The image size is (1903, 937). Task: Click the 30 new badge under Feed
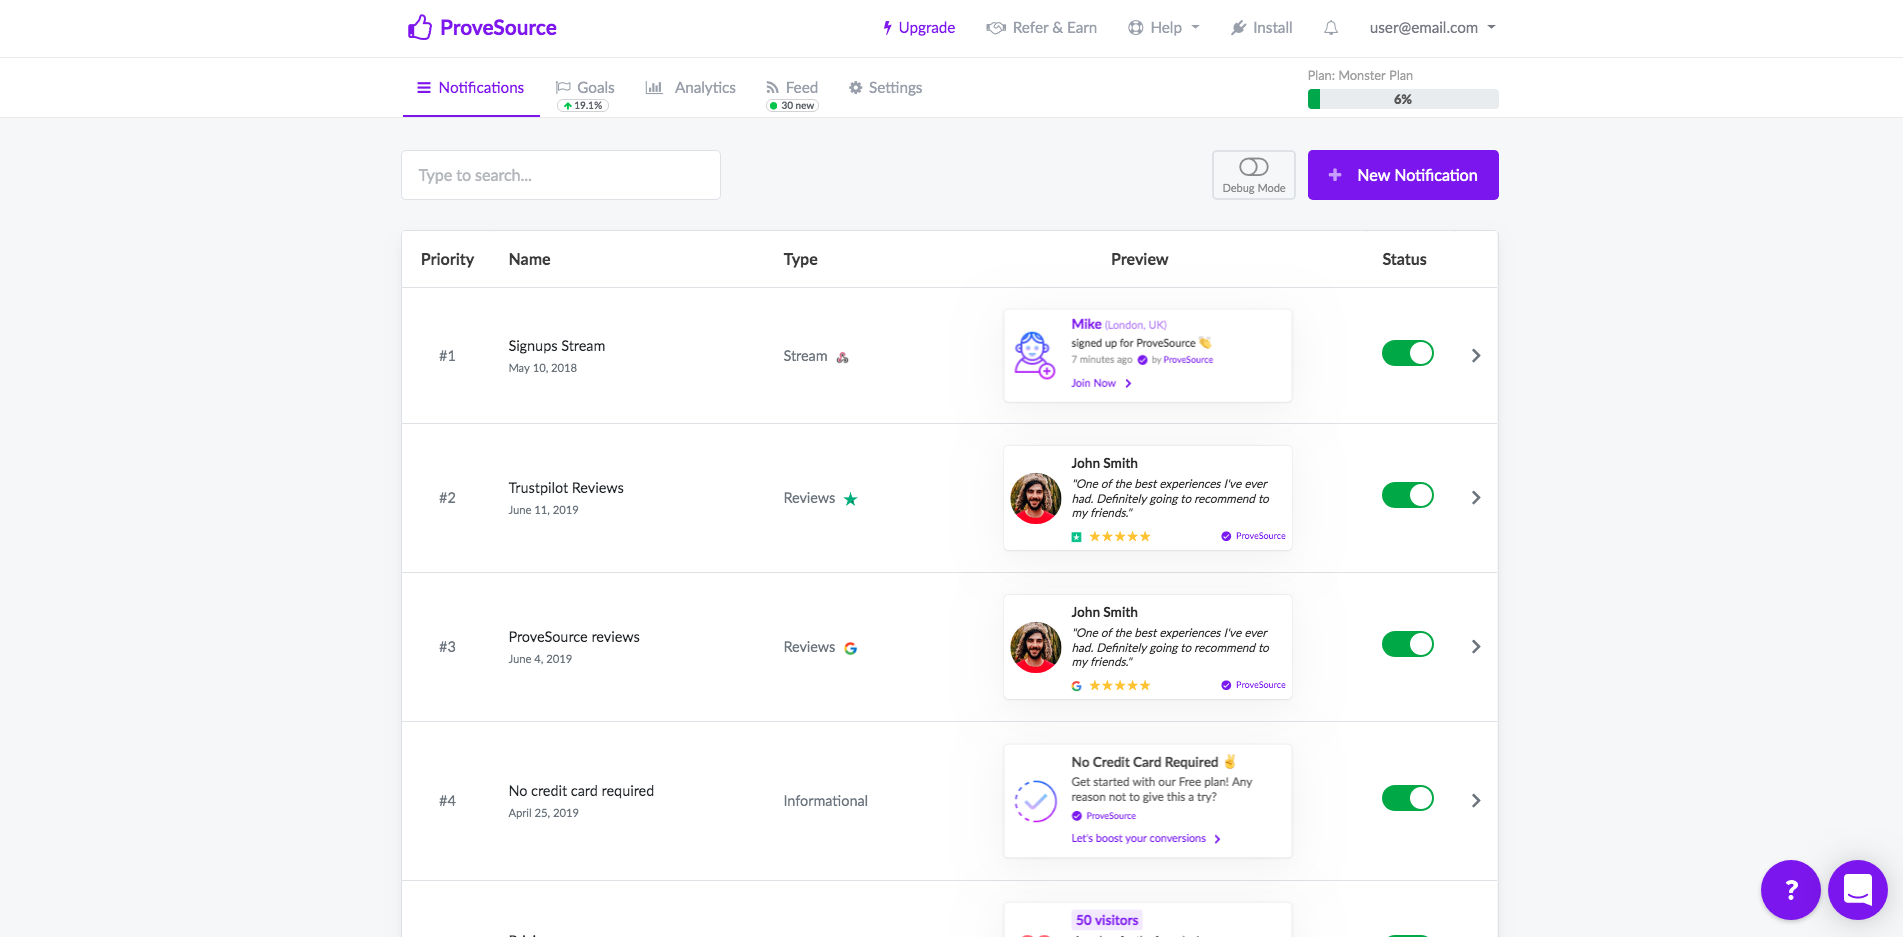coord(792,106)
